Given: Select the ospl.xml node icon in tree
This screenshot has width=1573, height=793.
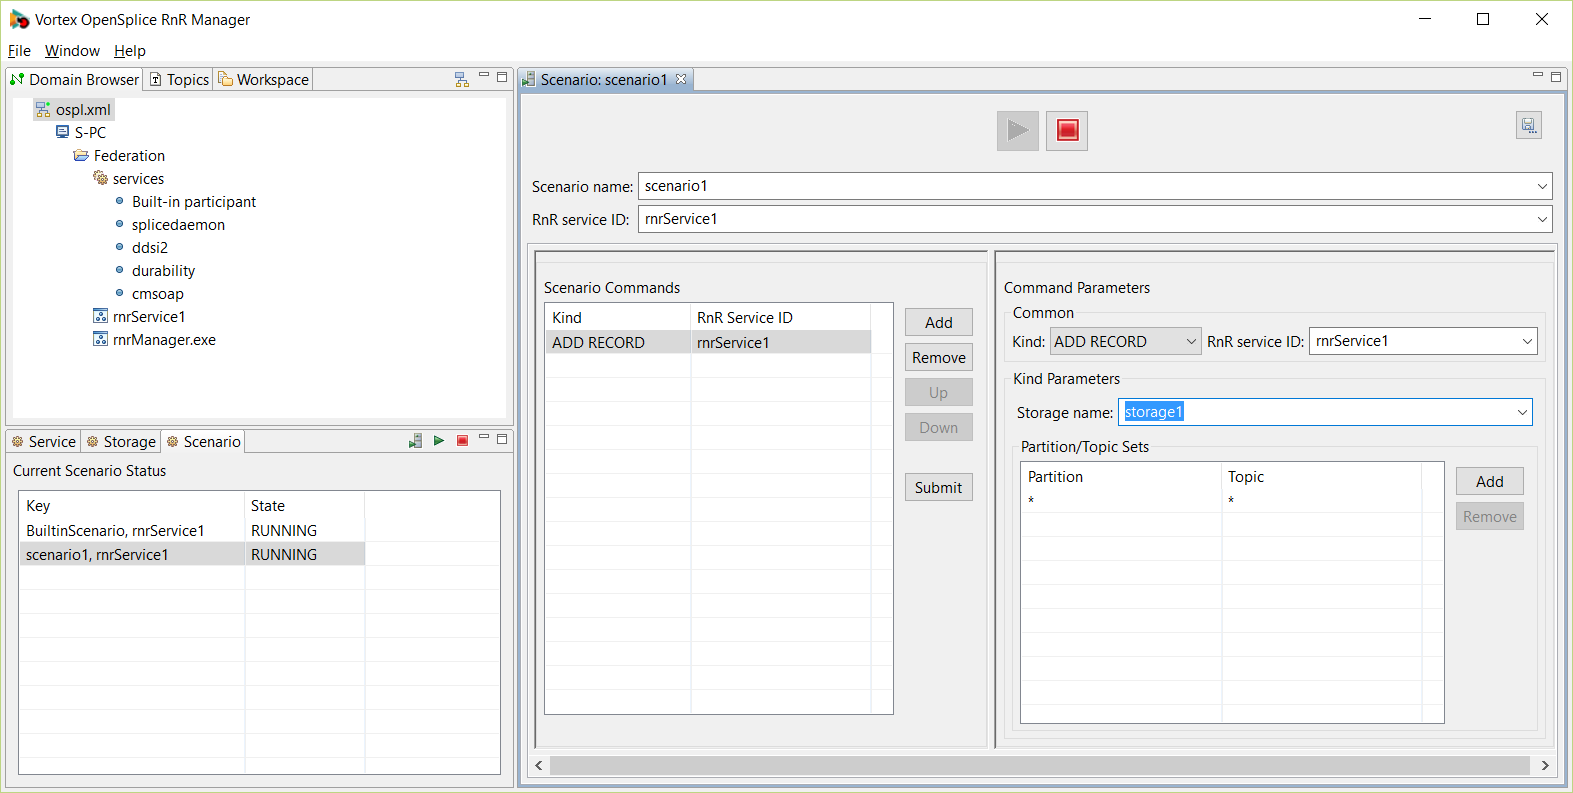Looking at the screenshot, I should [43, 110].
